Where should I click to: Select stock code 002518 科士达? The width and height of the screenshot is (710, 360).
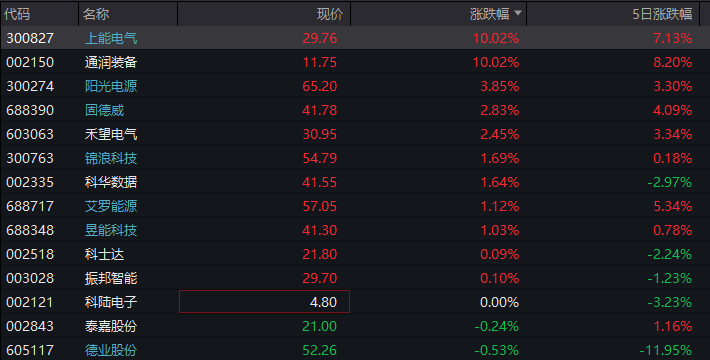(x=30, y=254)
